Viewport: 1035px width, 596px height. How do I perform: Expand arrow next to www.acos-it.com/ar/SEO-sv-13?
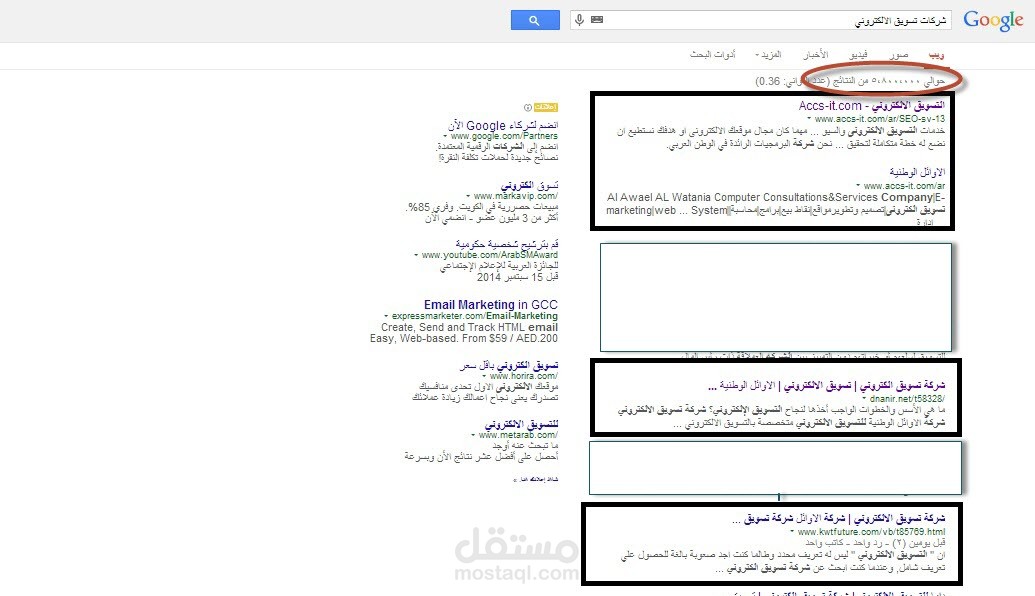point(809,119)
